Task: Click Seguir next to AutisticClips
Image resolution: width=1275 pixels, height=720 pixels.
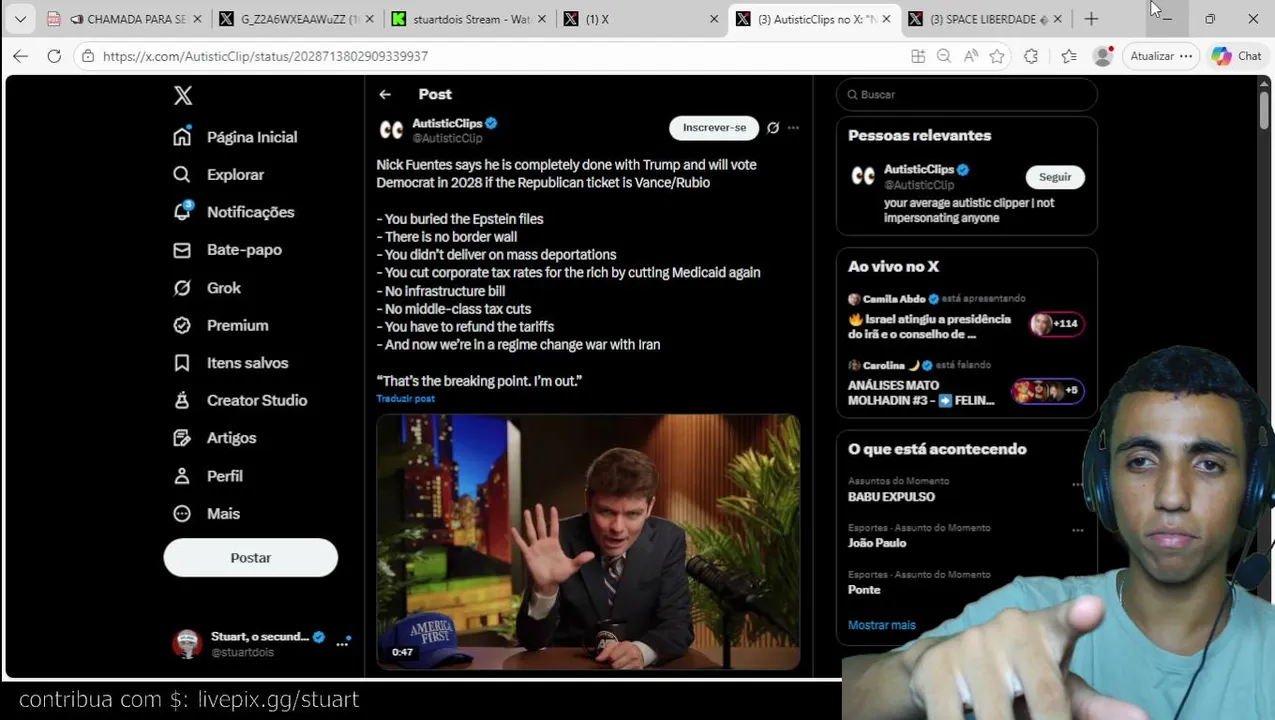Action: [1055, 177]
